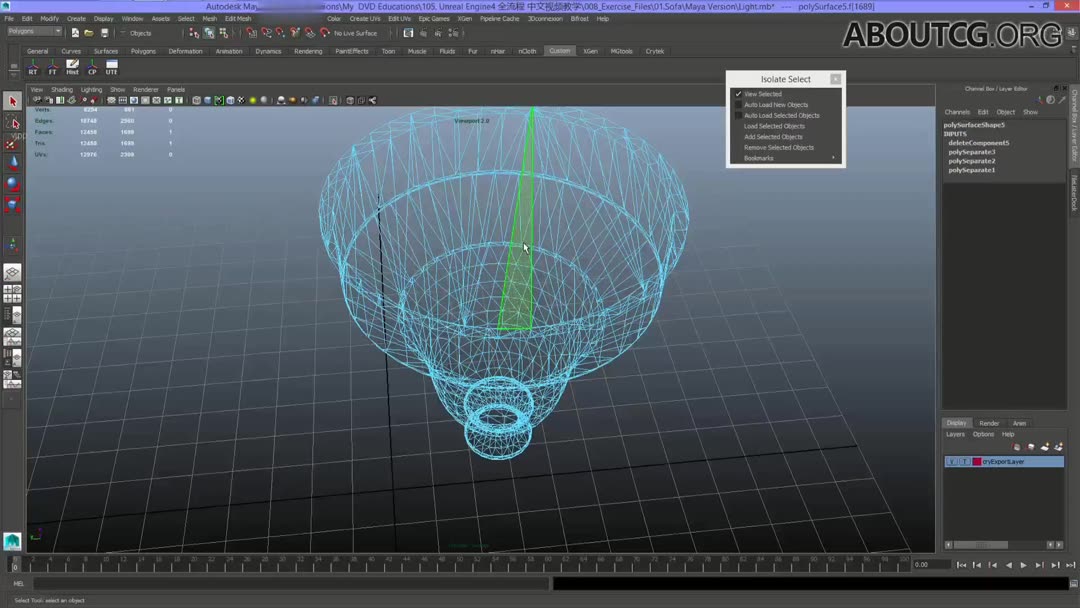
Task: Click the create new empty layer icon
Action: [x=1046, y=447]
